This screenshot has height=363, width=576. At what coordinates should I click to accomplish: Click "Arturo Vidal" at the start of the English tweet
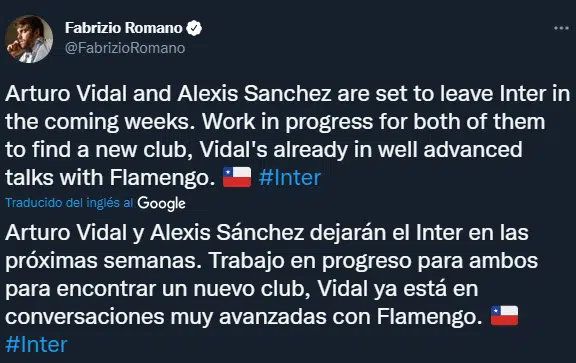[x=66, y=94]
